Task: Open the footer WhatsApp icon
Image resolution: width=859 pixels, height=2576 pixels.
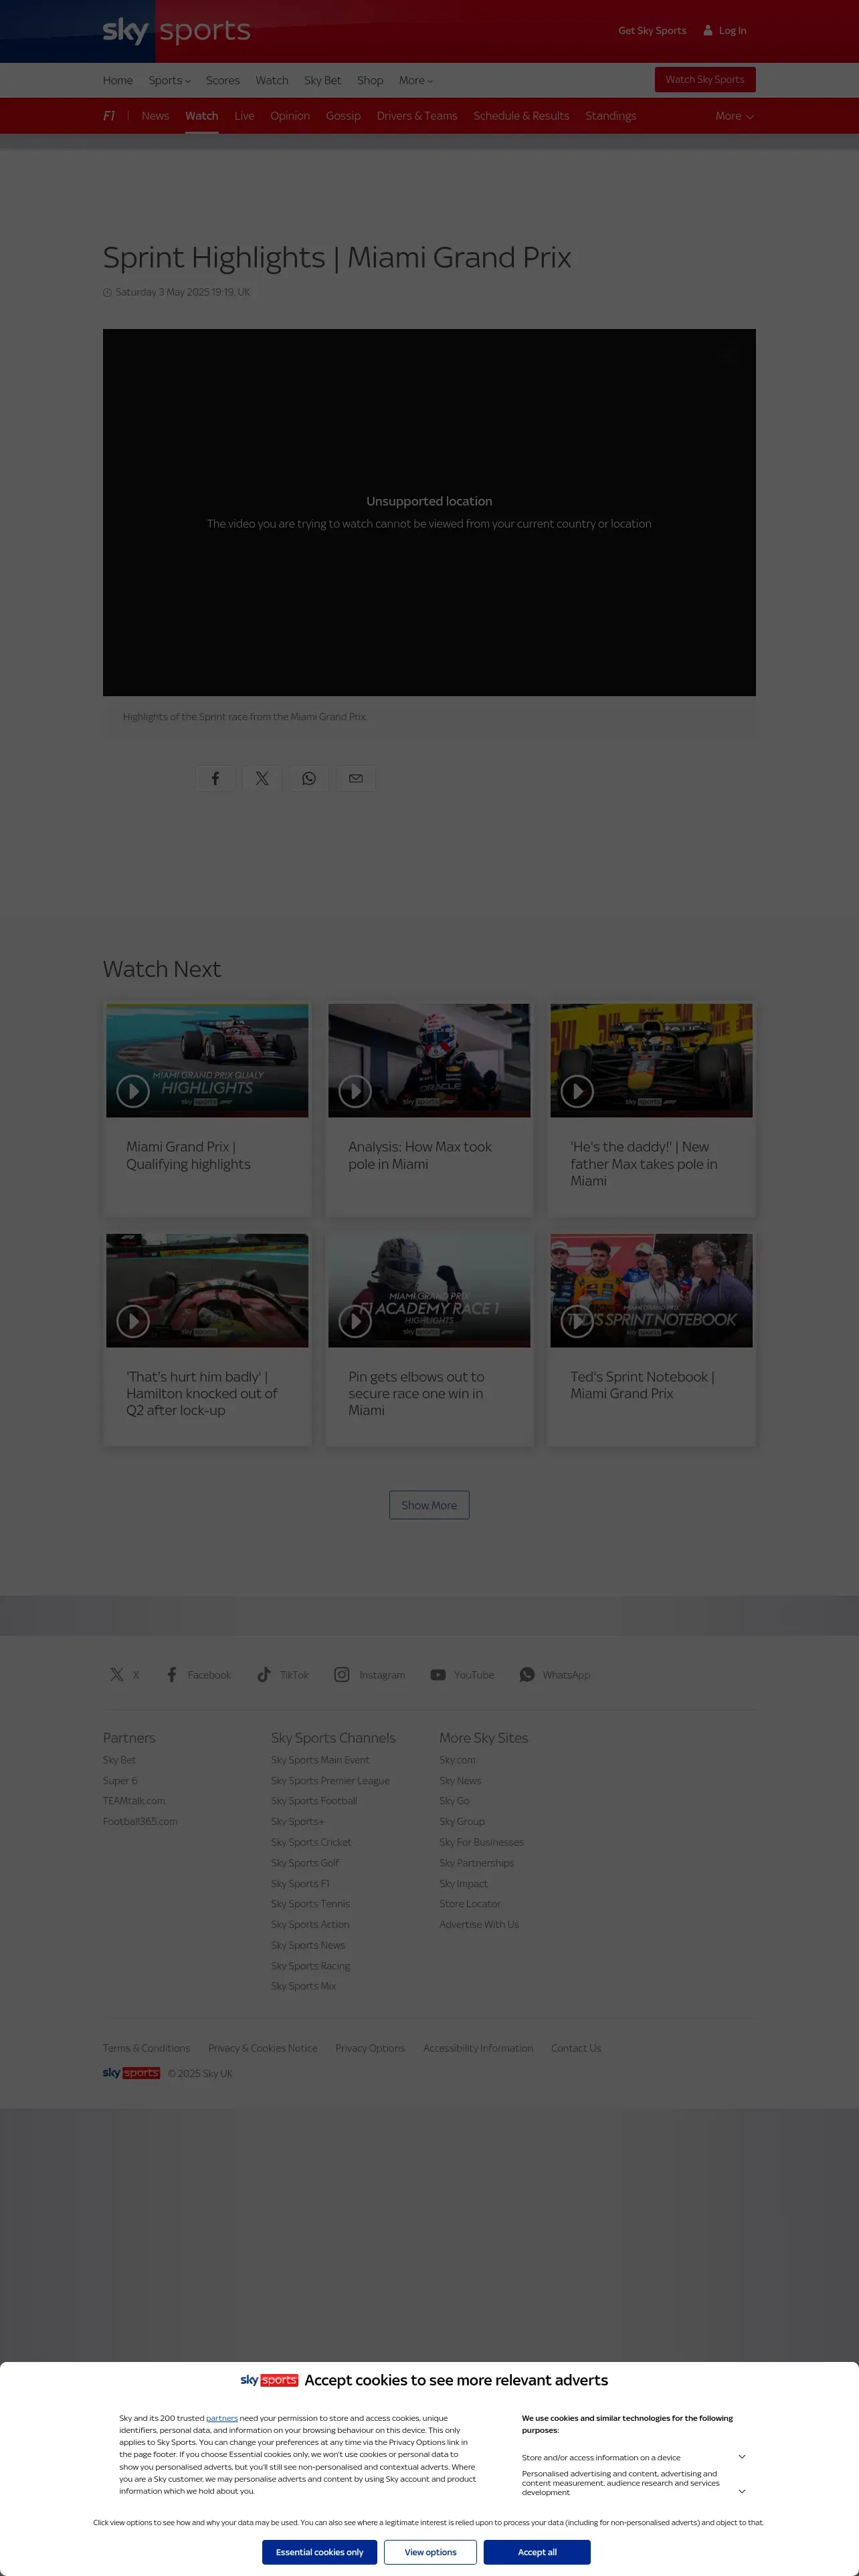Action: 527,1675
